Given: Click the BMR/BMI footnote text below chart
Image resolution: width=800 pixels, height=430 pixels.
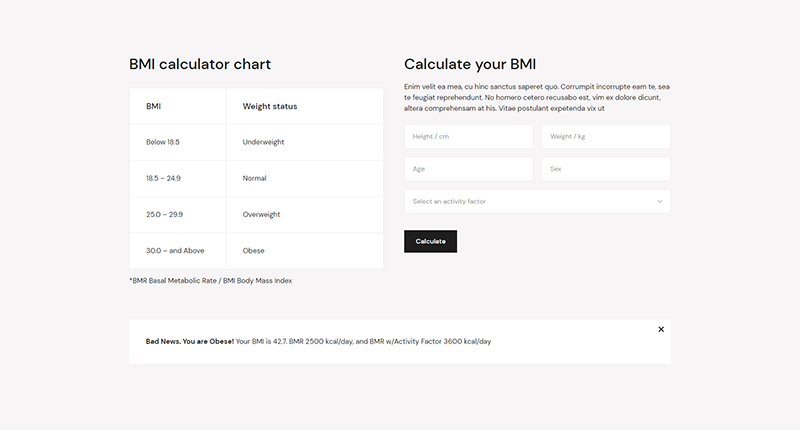Looking at the screenshot, I should tap(211, 281).
